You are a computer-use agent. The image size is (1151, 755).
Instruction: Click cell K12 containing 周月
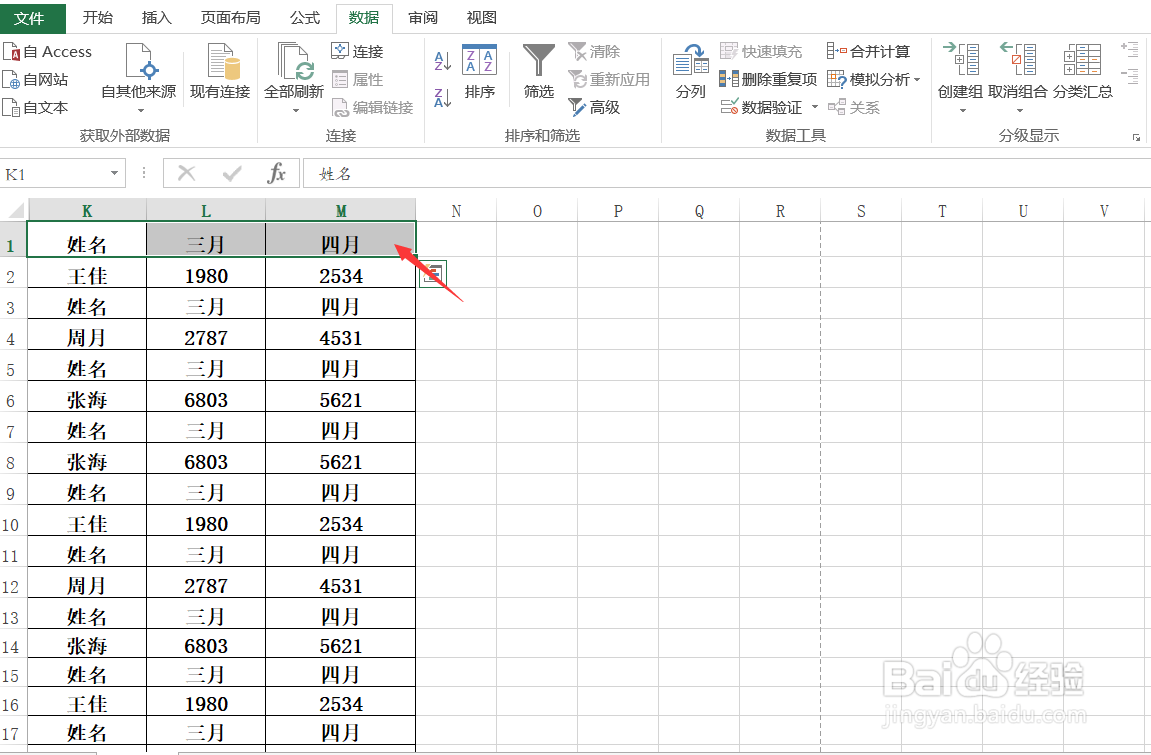point(87,586)
